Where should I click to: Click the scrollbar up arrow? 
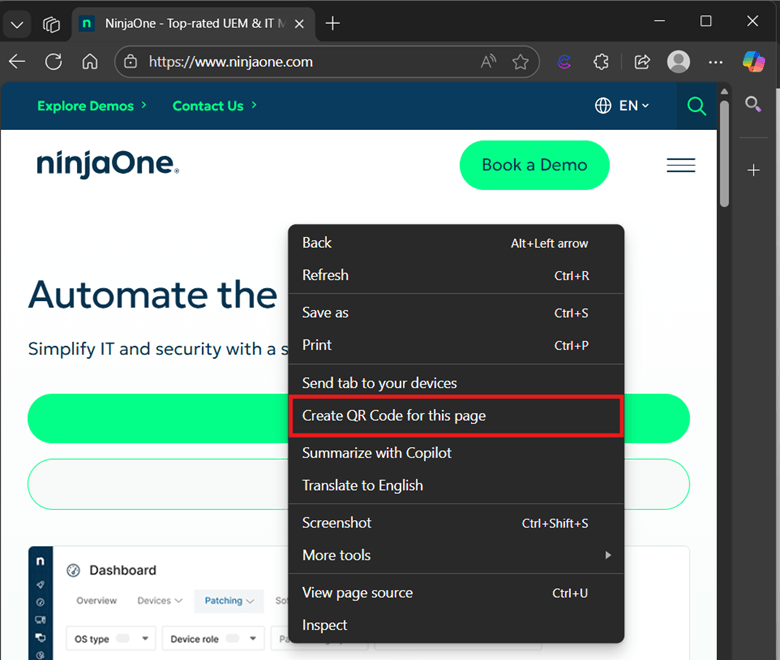click(724, 92)
